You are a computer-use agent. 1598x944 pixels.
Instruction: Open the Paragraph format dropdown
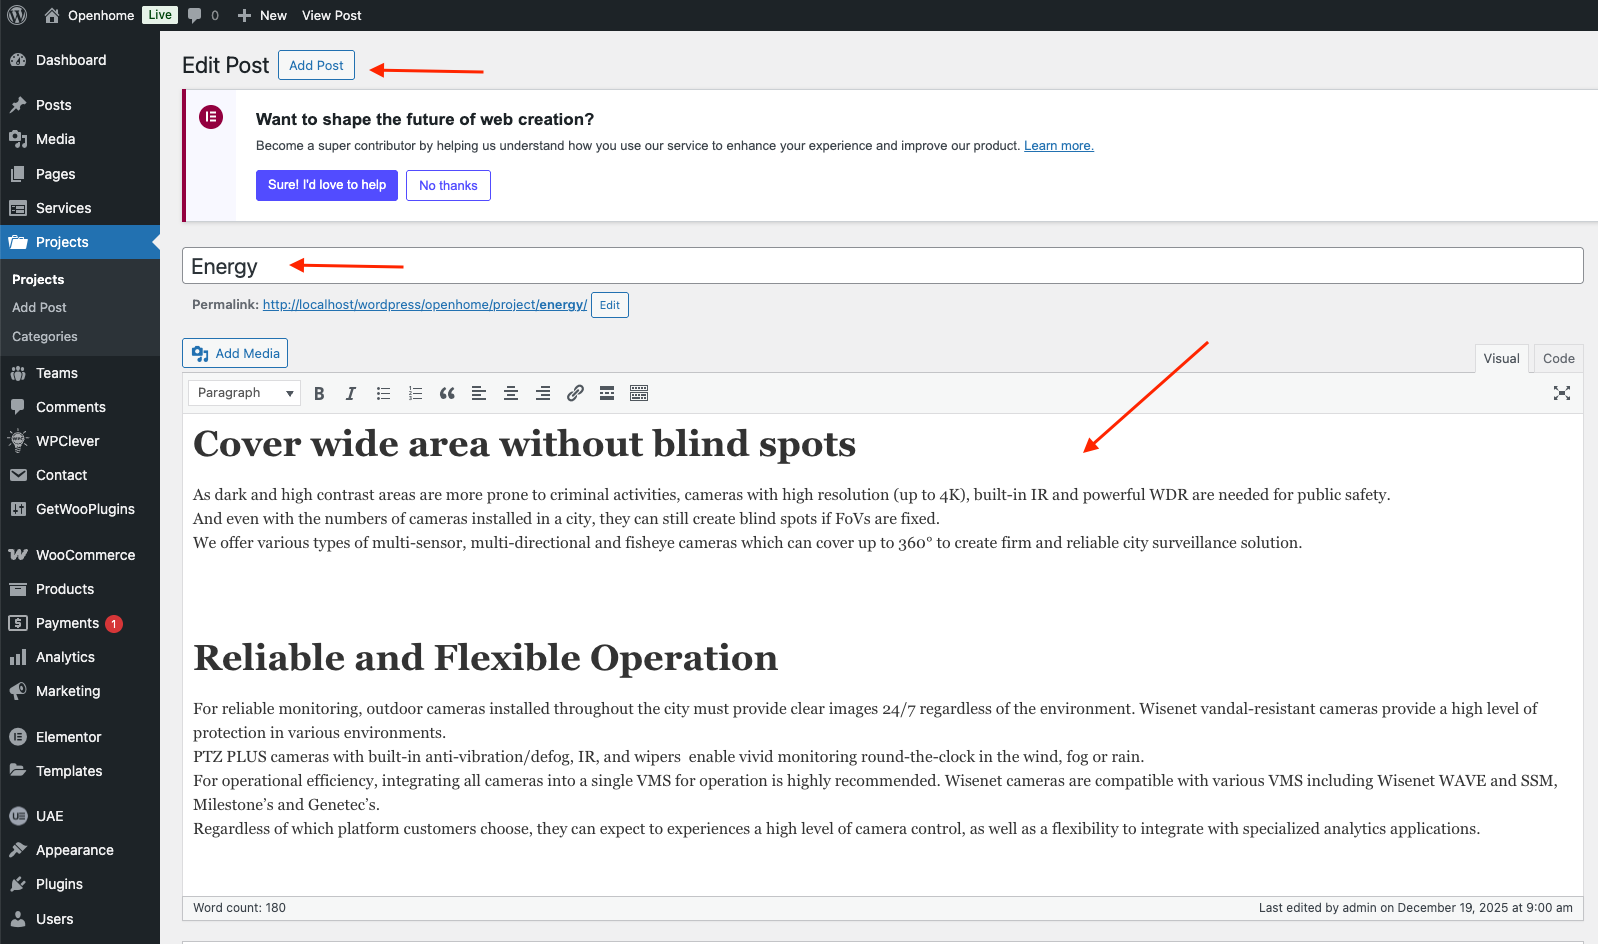(x=245, y=393)
